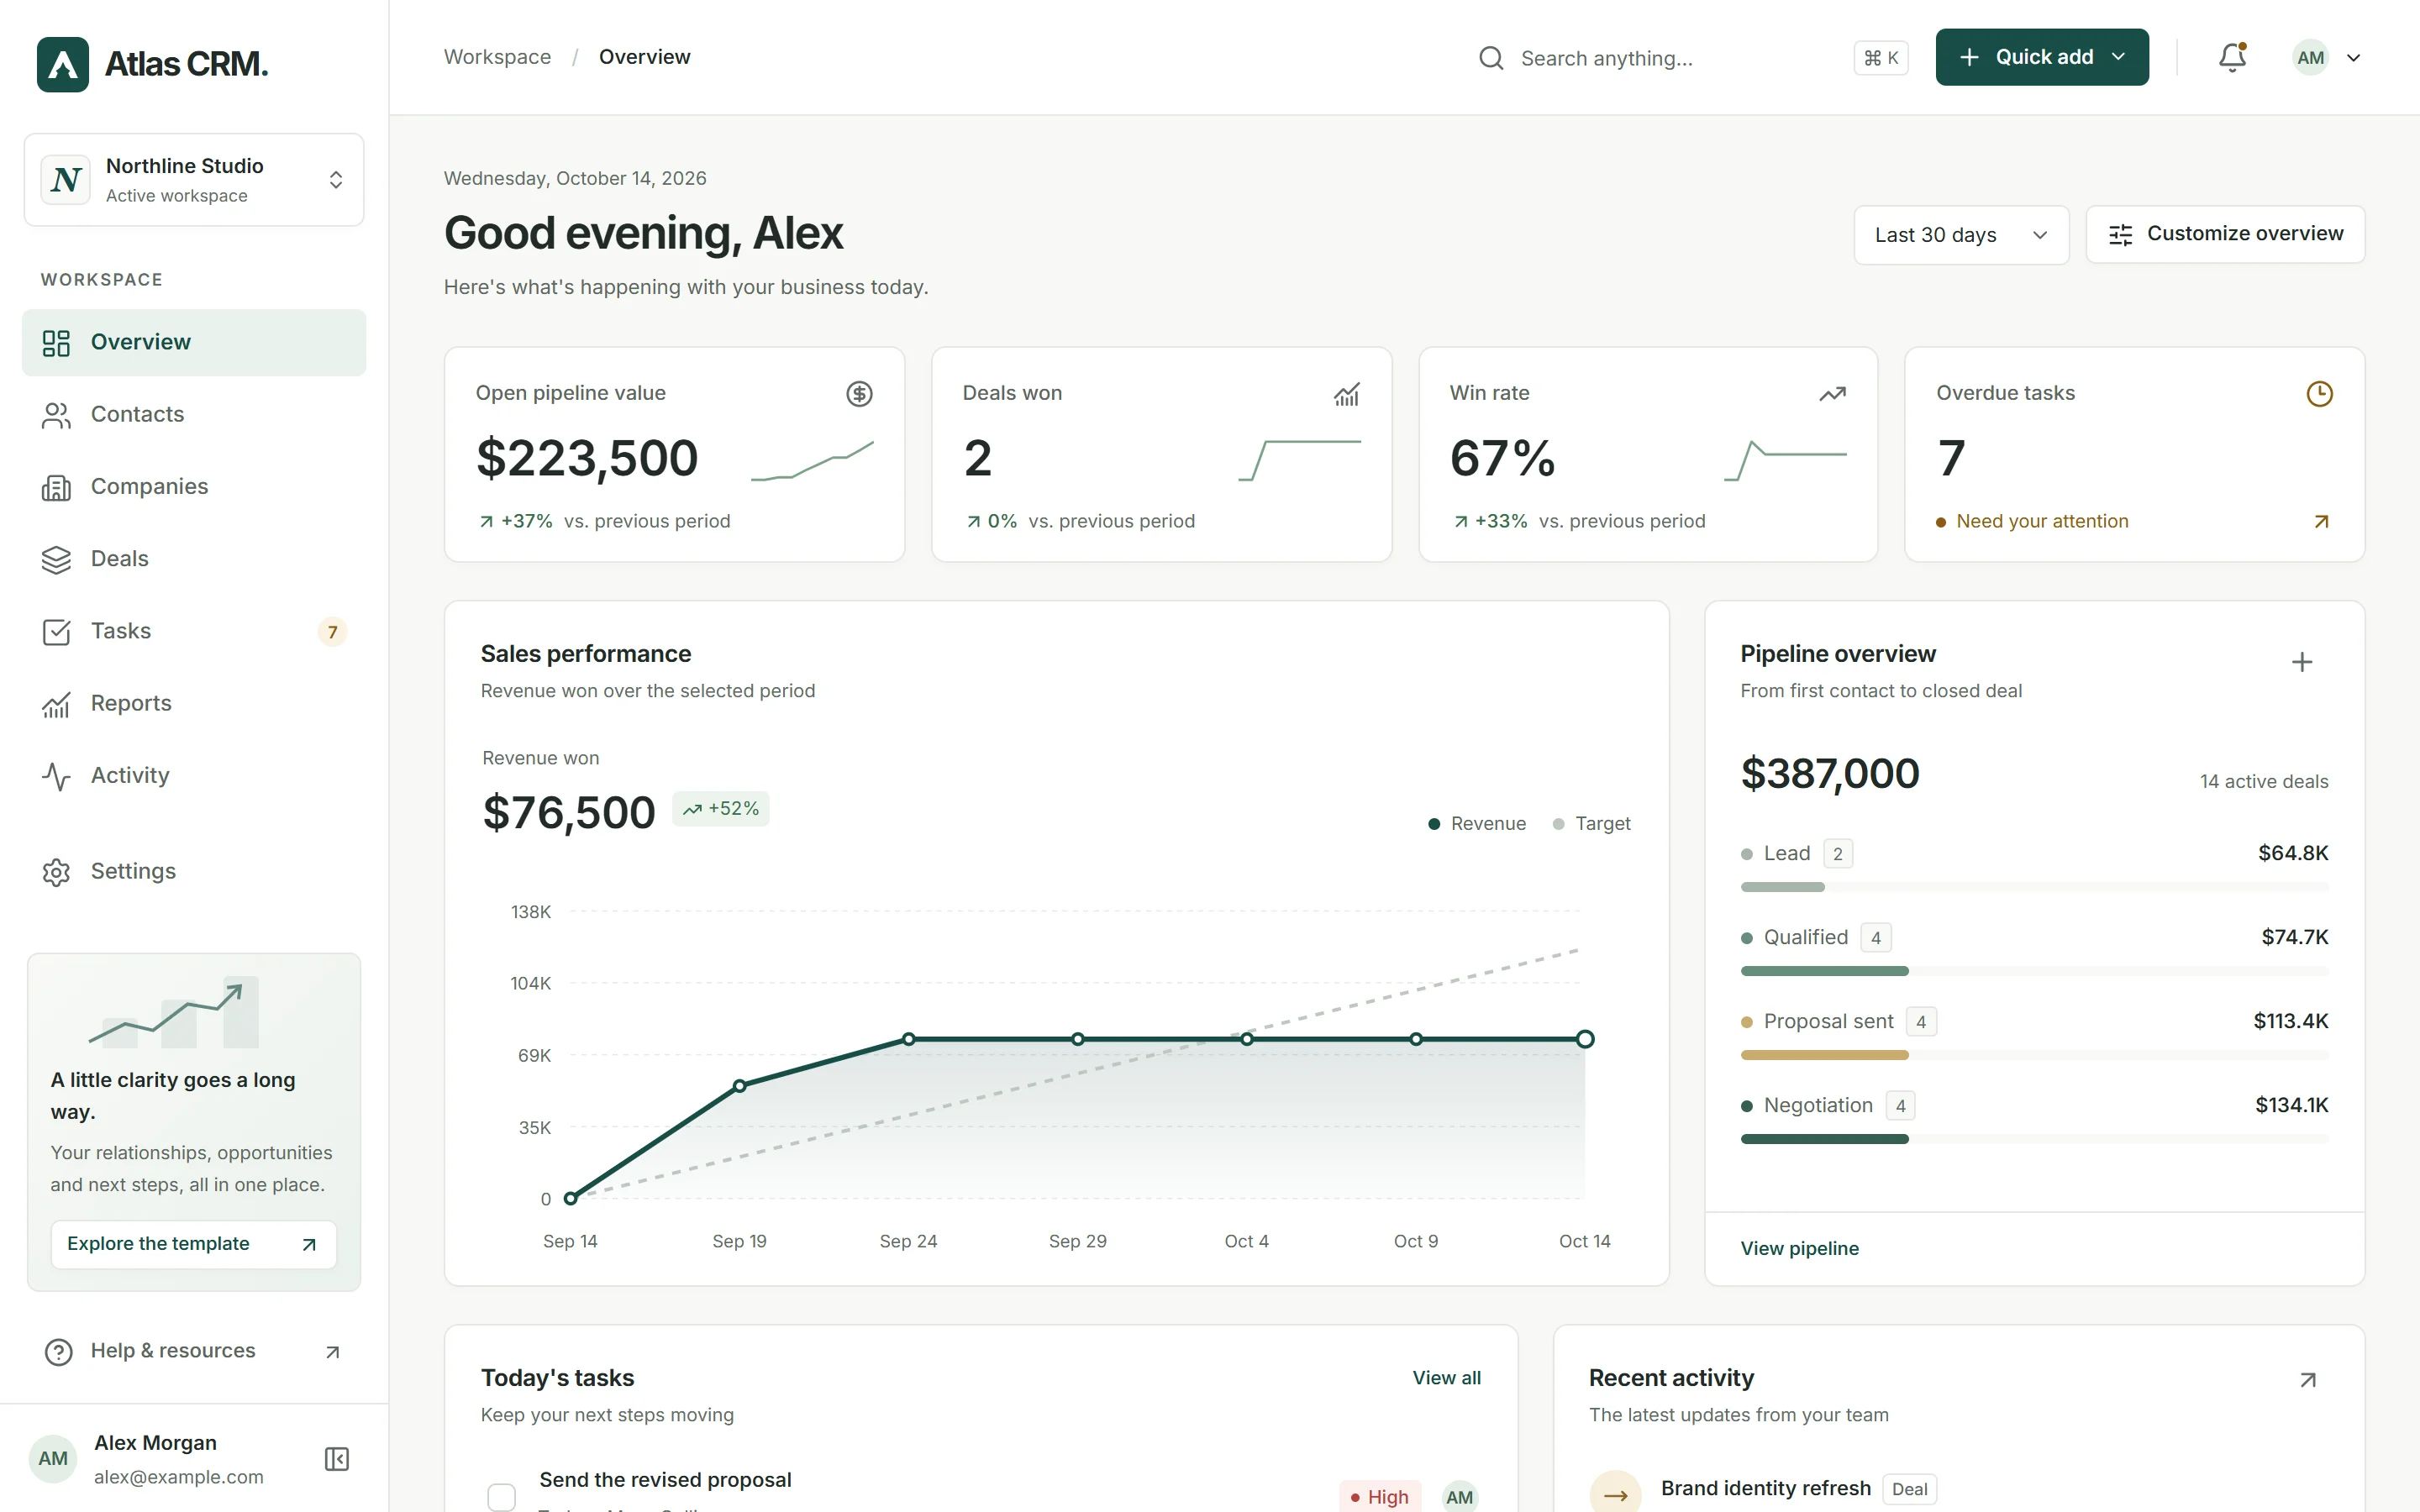Click the search magnifier icon
This screenshot has width=2420, height=1512.
1491,58
